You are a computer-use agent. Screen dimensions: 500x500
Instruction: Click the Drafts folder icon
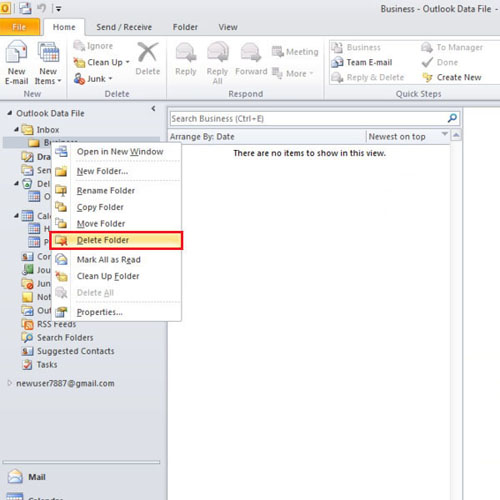tap(27, 156)
